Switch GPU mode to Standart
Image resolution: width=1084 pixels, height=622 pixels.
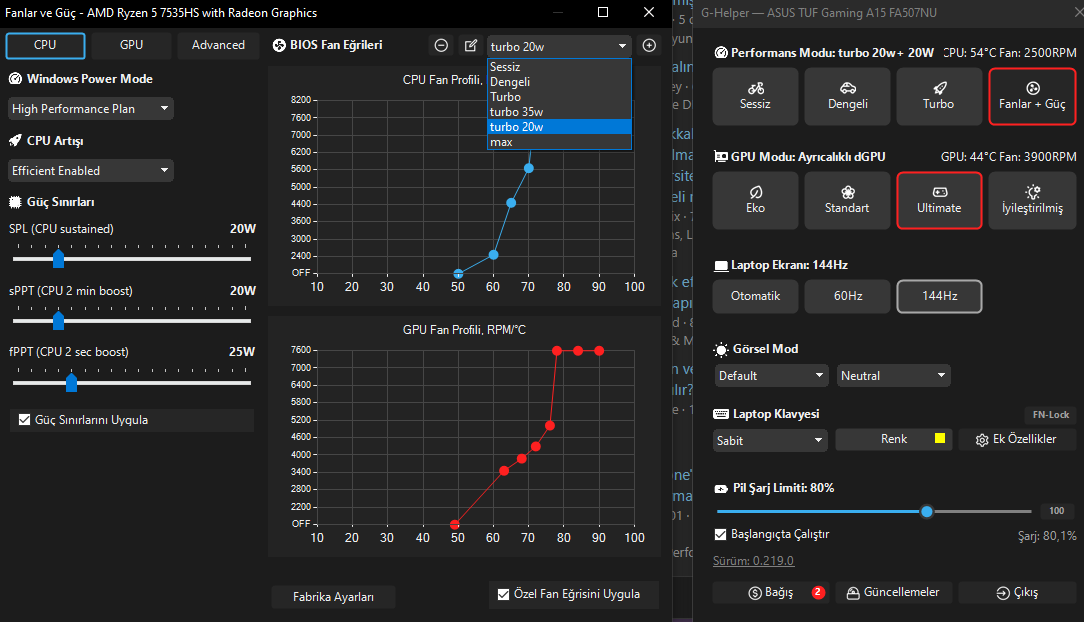point(848,200)
